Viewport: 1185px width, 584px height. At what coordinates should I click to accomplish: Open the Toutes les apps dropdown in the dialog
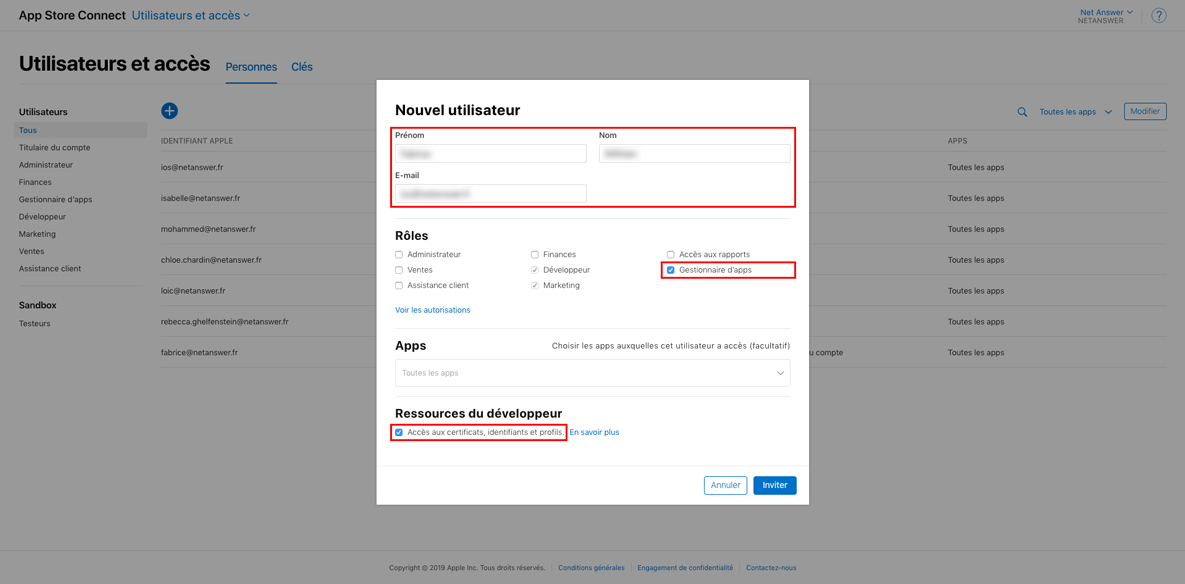[592, 373]
